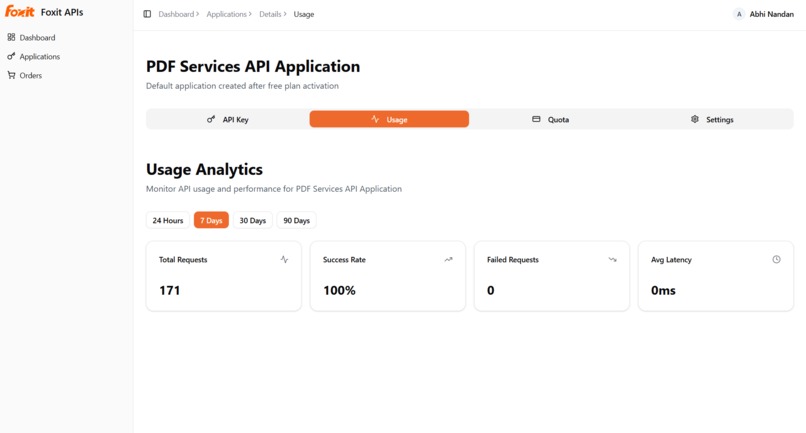Click the clock icon on Avg Latency card
Image resolution: width=806 pixels, height=433 pixels.
[776, 259]
